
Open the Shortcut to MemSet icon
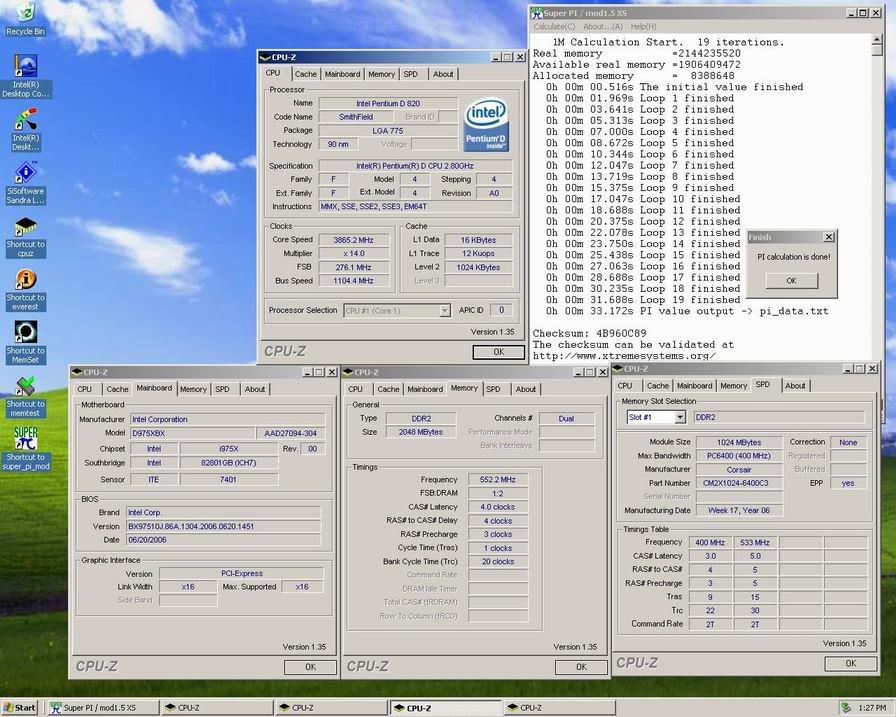coord(25,333)
